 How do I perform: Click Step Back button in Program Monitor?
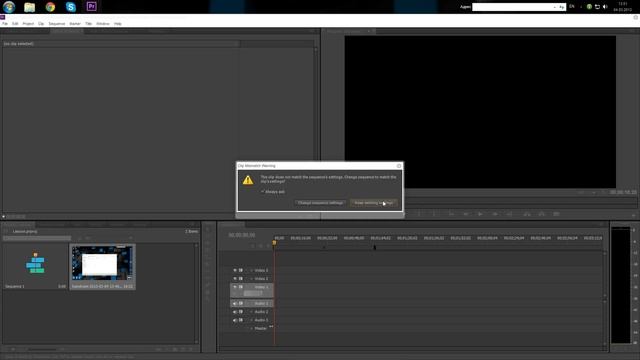466,214
